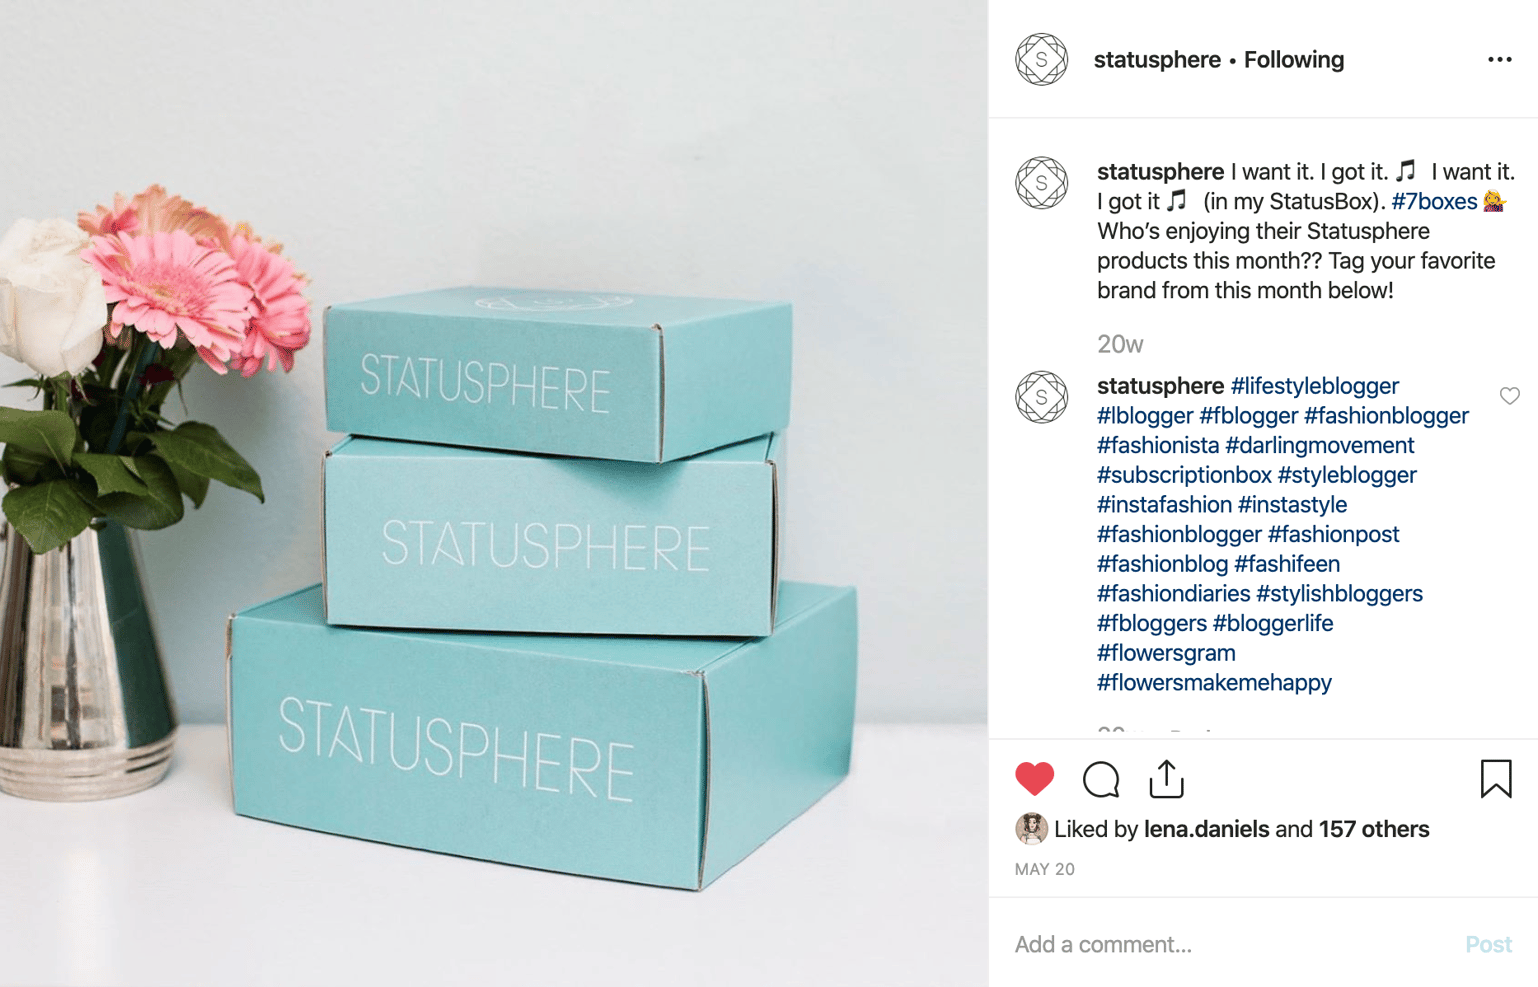Save the post with the bookmark icon
The image size is (1538, 987).
(x=1496, y=779)
